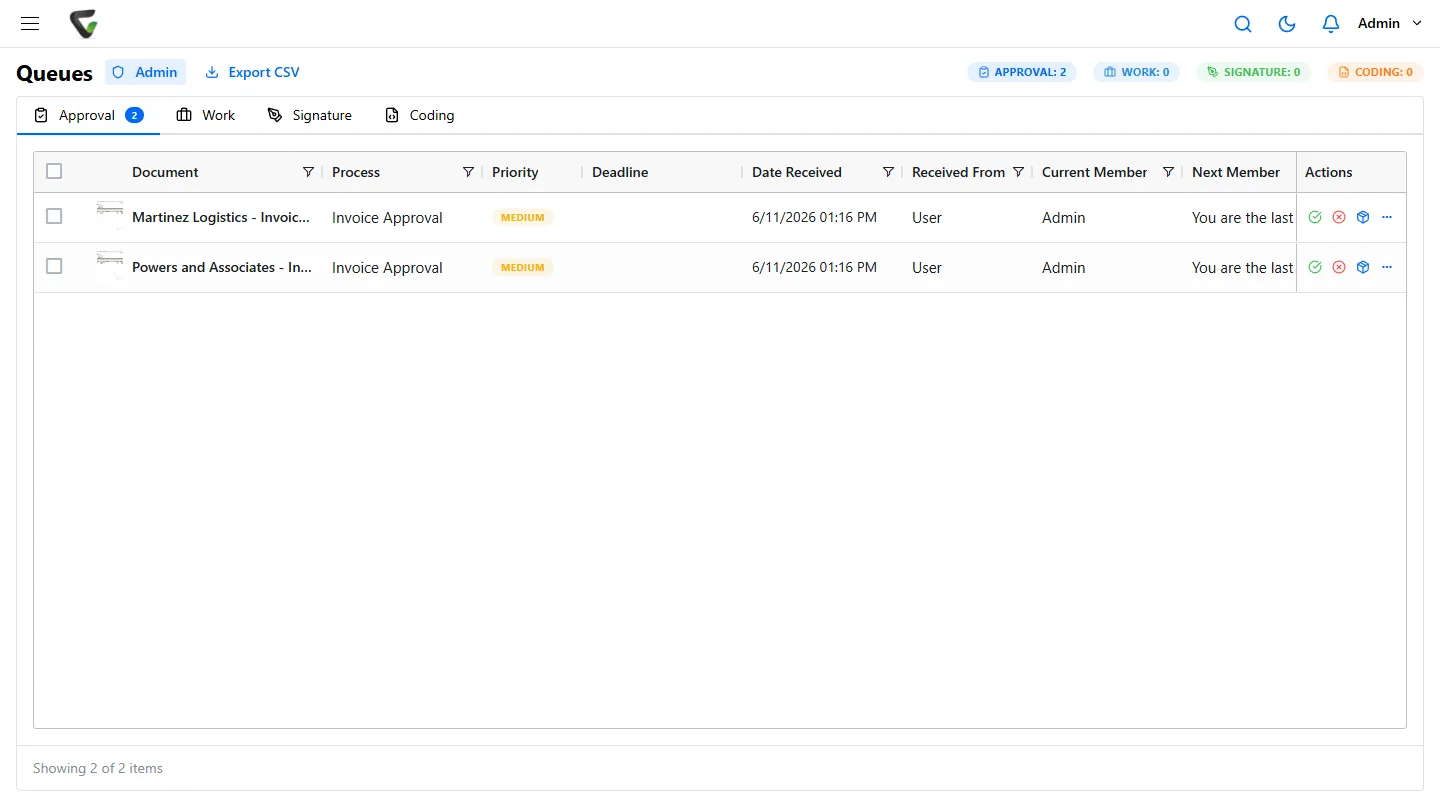1440x800 pixels.
Task: Click the SIGNATURE: 0 badge
Action: click(1253, 72)
